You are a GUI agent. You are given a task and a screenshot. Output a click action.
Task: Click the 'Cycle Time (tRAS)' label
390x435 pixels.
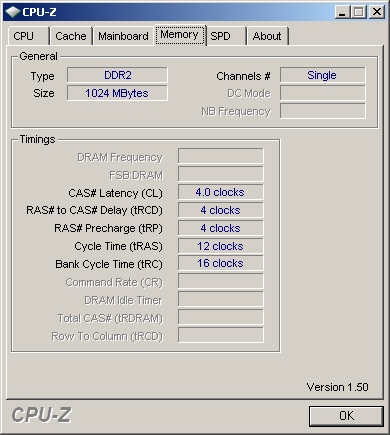118,247
